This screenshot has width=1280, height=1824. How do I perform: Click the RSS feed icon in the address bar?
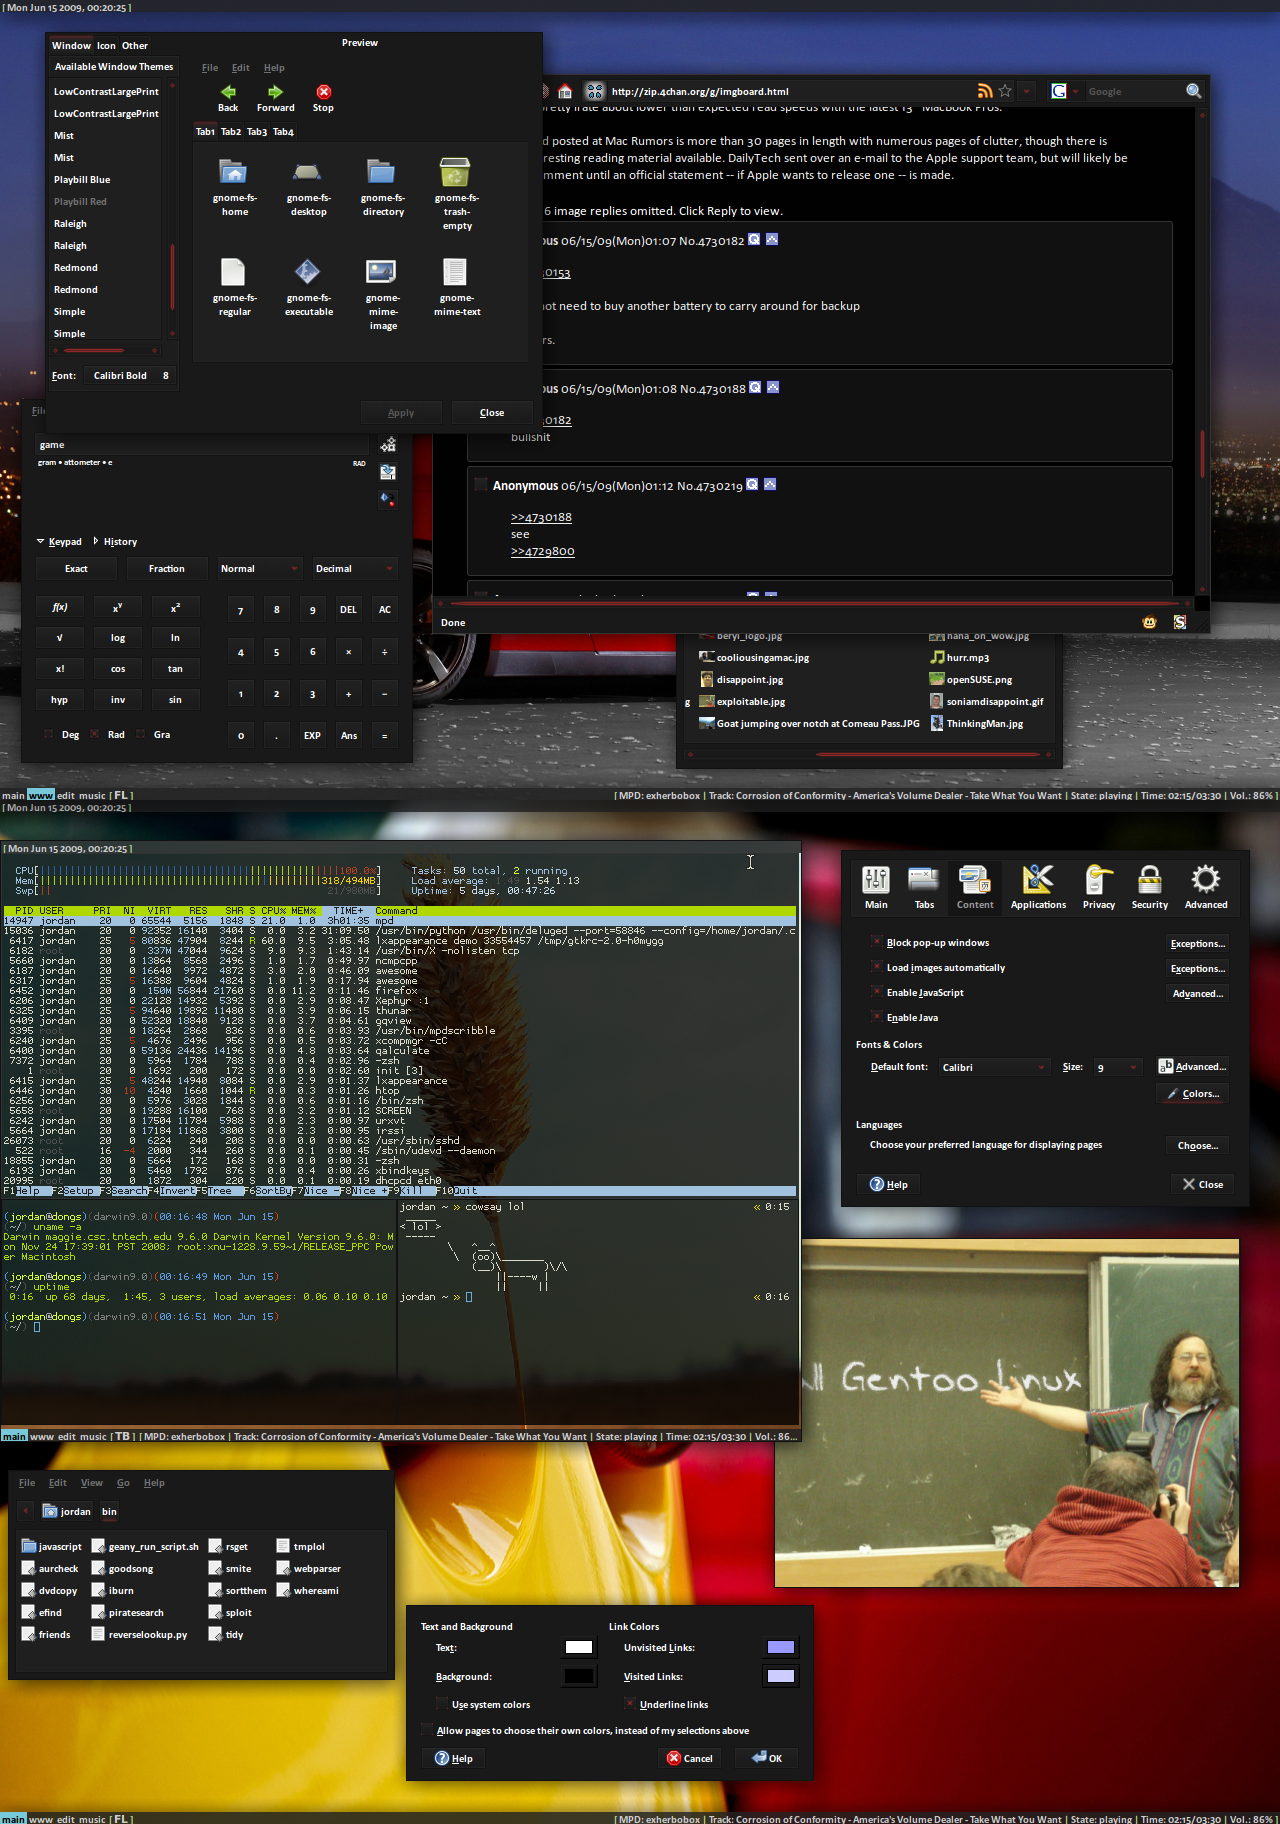pos(985,91)
